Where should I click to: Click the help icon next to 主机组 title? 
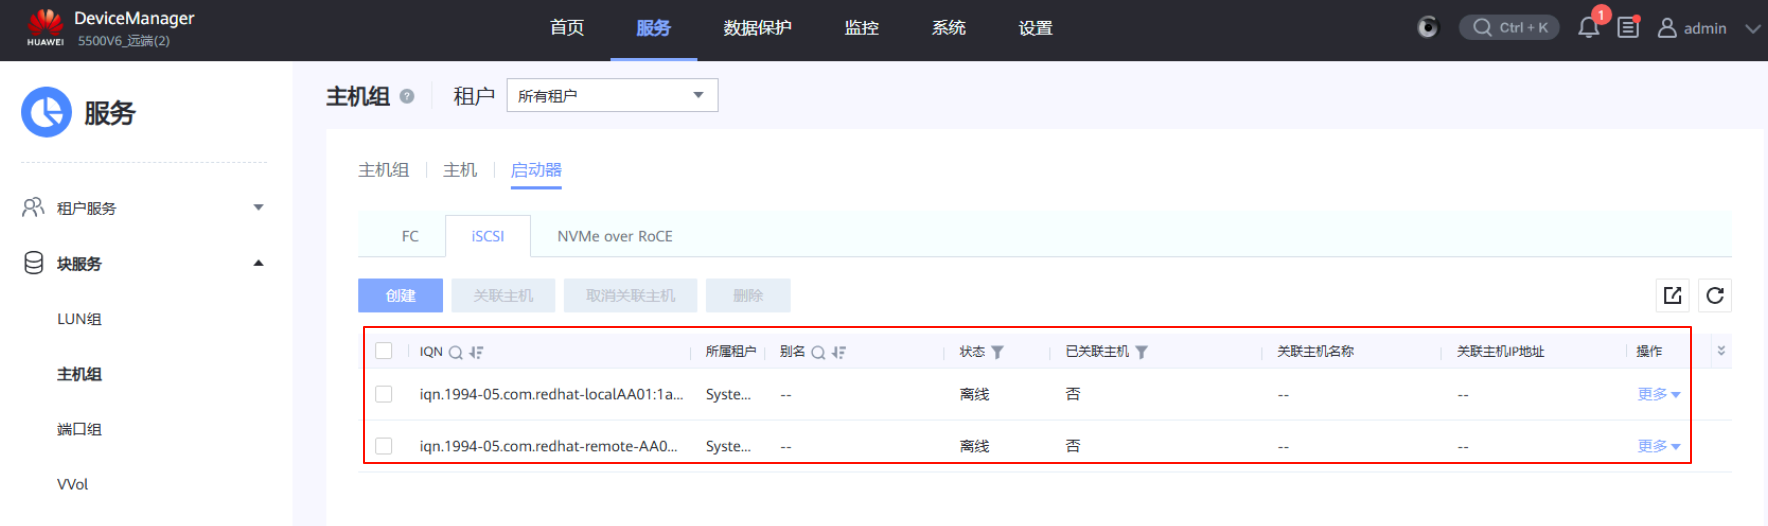pyautogui.click(x=407, y=97)
